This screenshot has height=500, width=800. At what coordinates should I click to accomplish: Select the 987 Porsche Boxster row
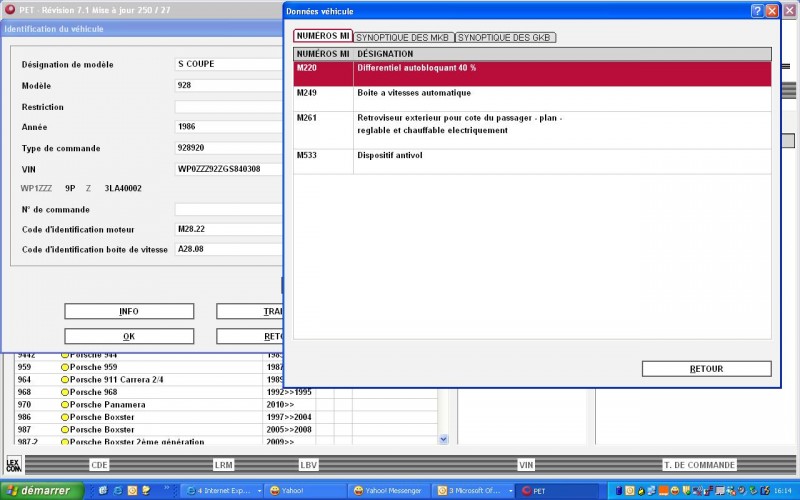pyautogui.click(x=226, y=430)
